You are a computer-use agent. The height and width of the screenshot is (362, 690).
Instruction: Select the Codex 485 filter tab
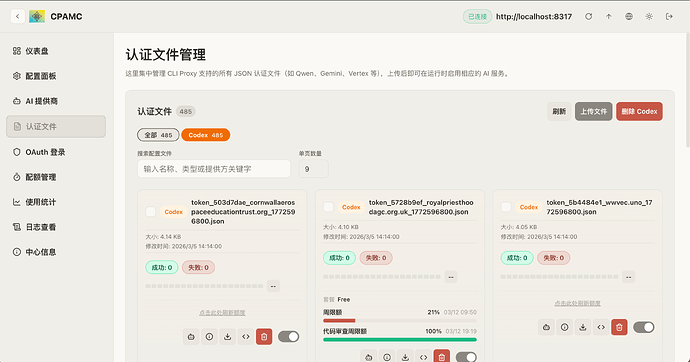[x=206, y=135]
